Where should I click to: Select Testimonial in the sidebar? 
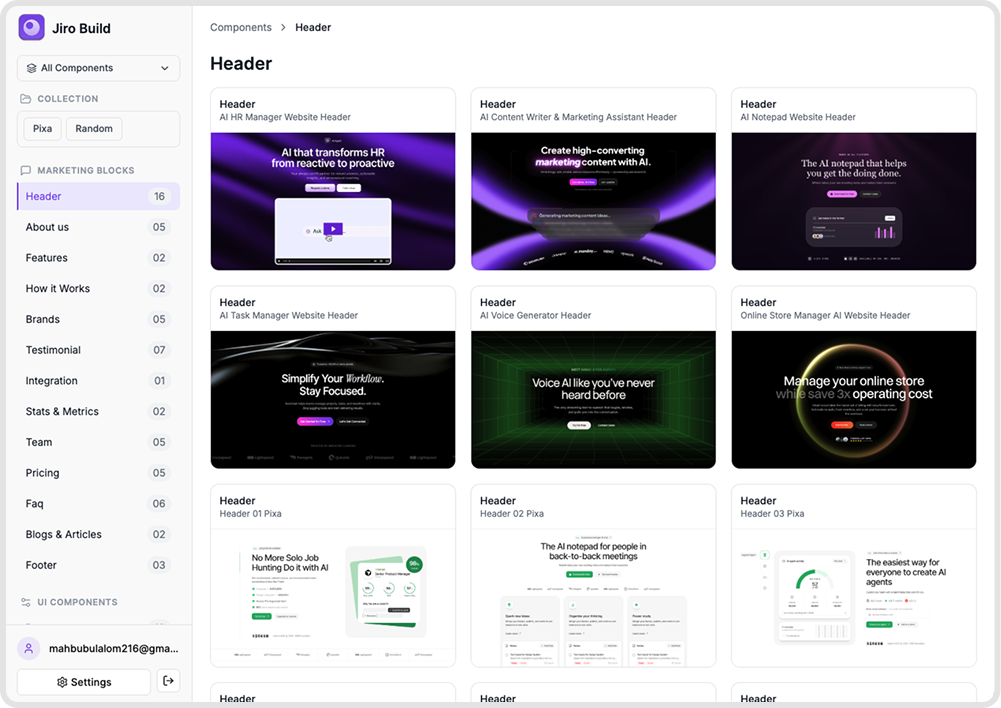coord(53,350)
